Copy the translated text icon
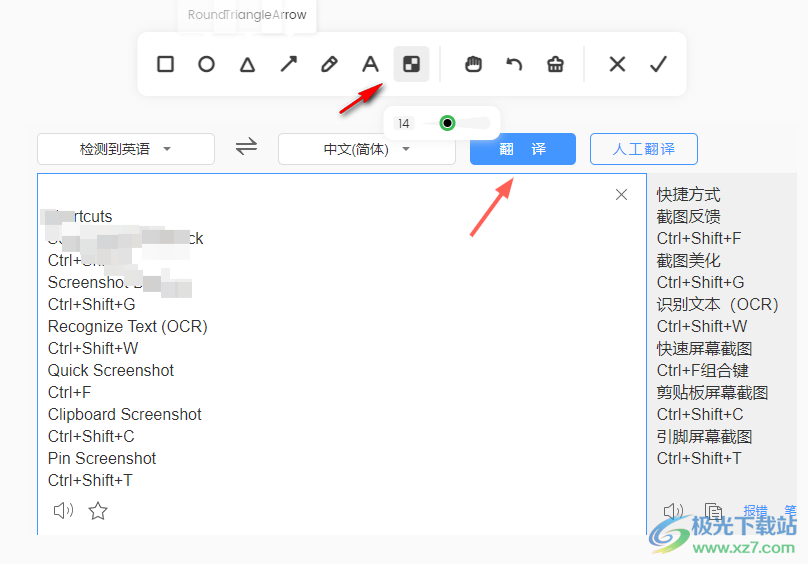The image size is (808, 564). (714, 511)
